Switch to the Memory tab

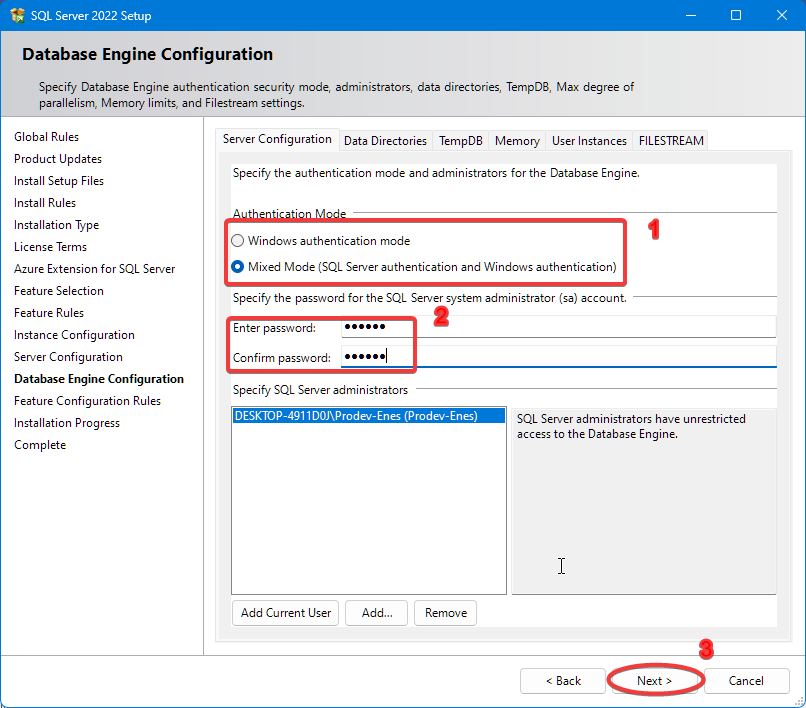(517, 141)
